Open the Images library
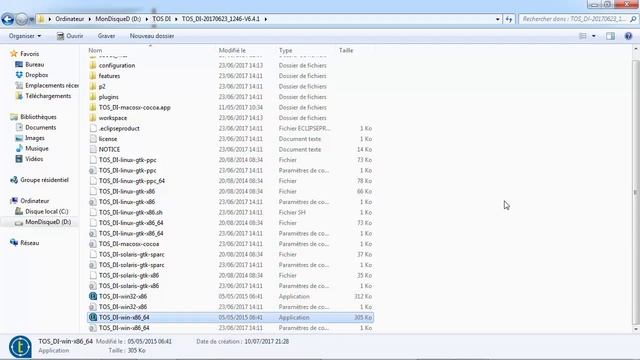640x360 pixels. 30,138
